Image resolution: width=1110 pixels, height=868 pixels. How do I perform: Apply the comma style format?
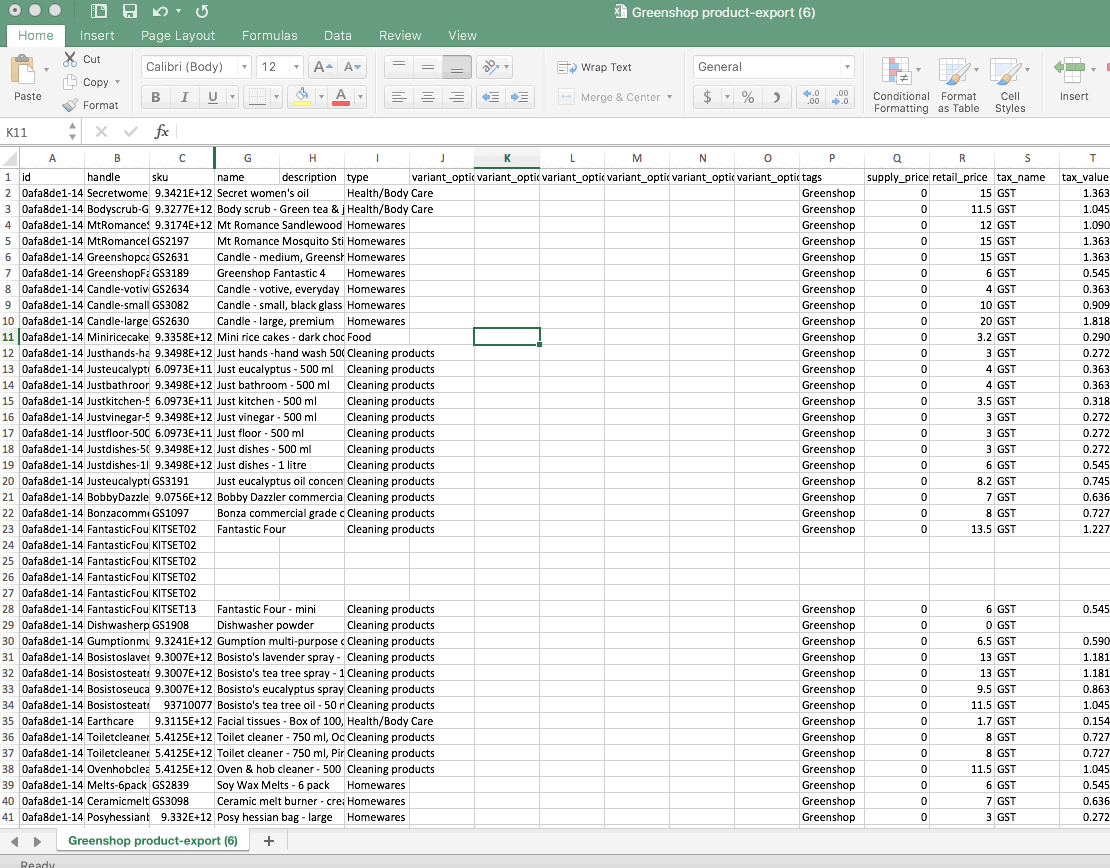(x=777, y=97)
